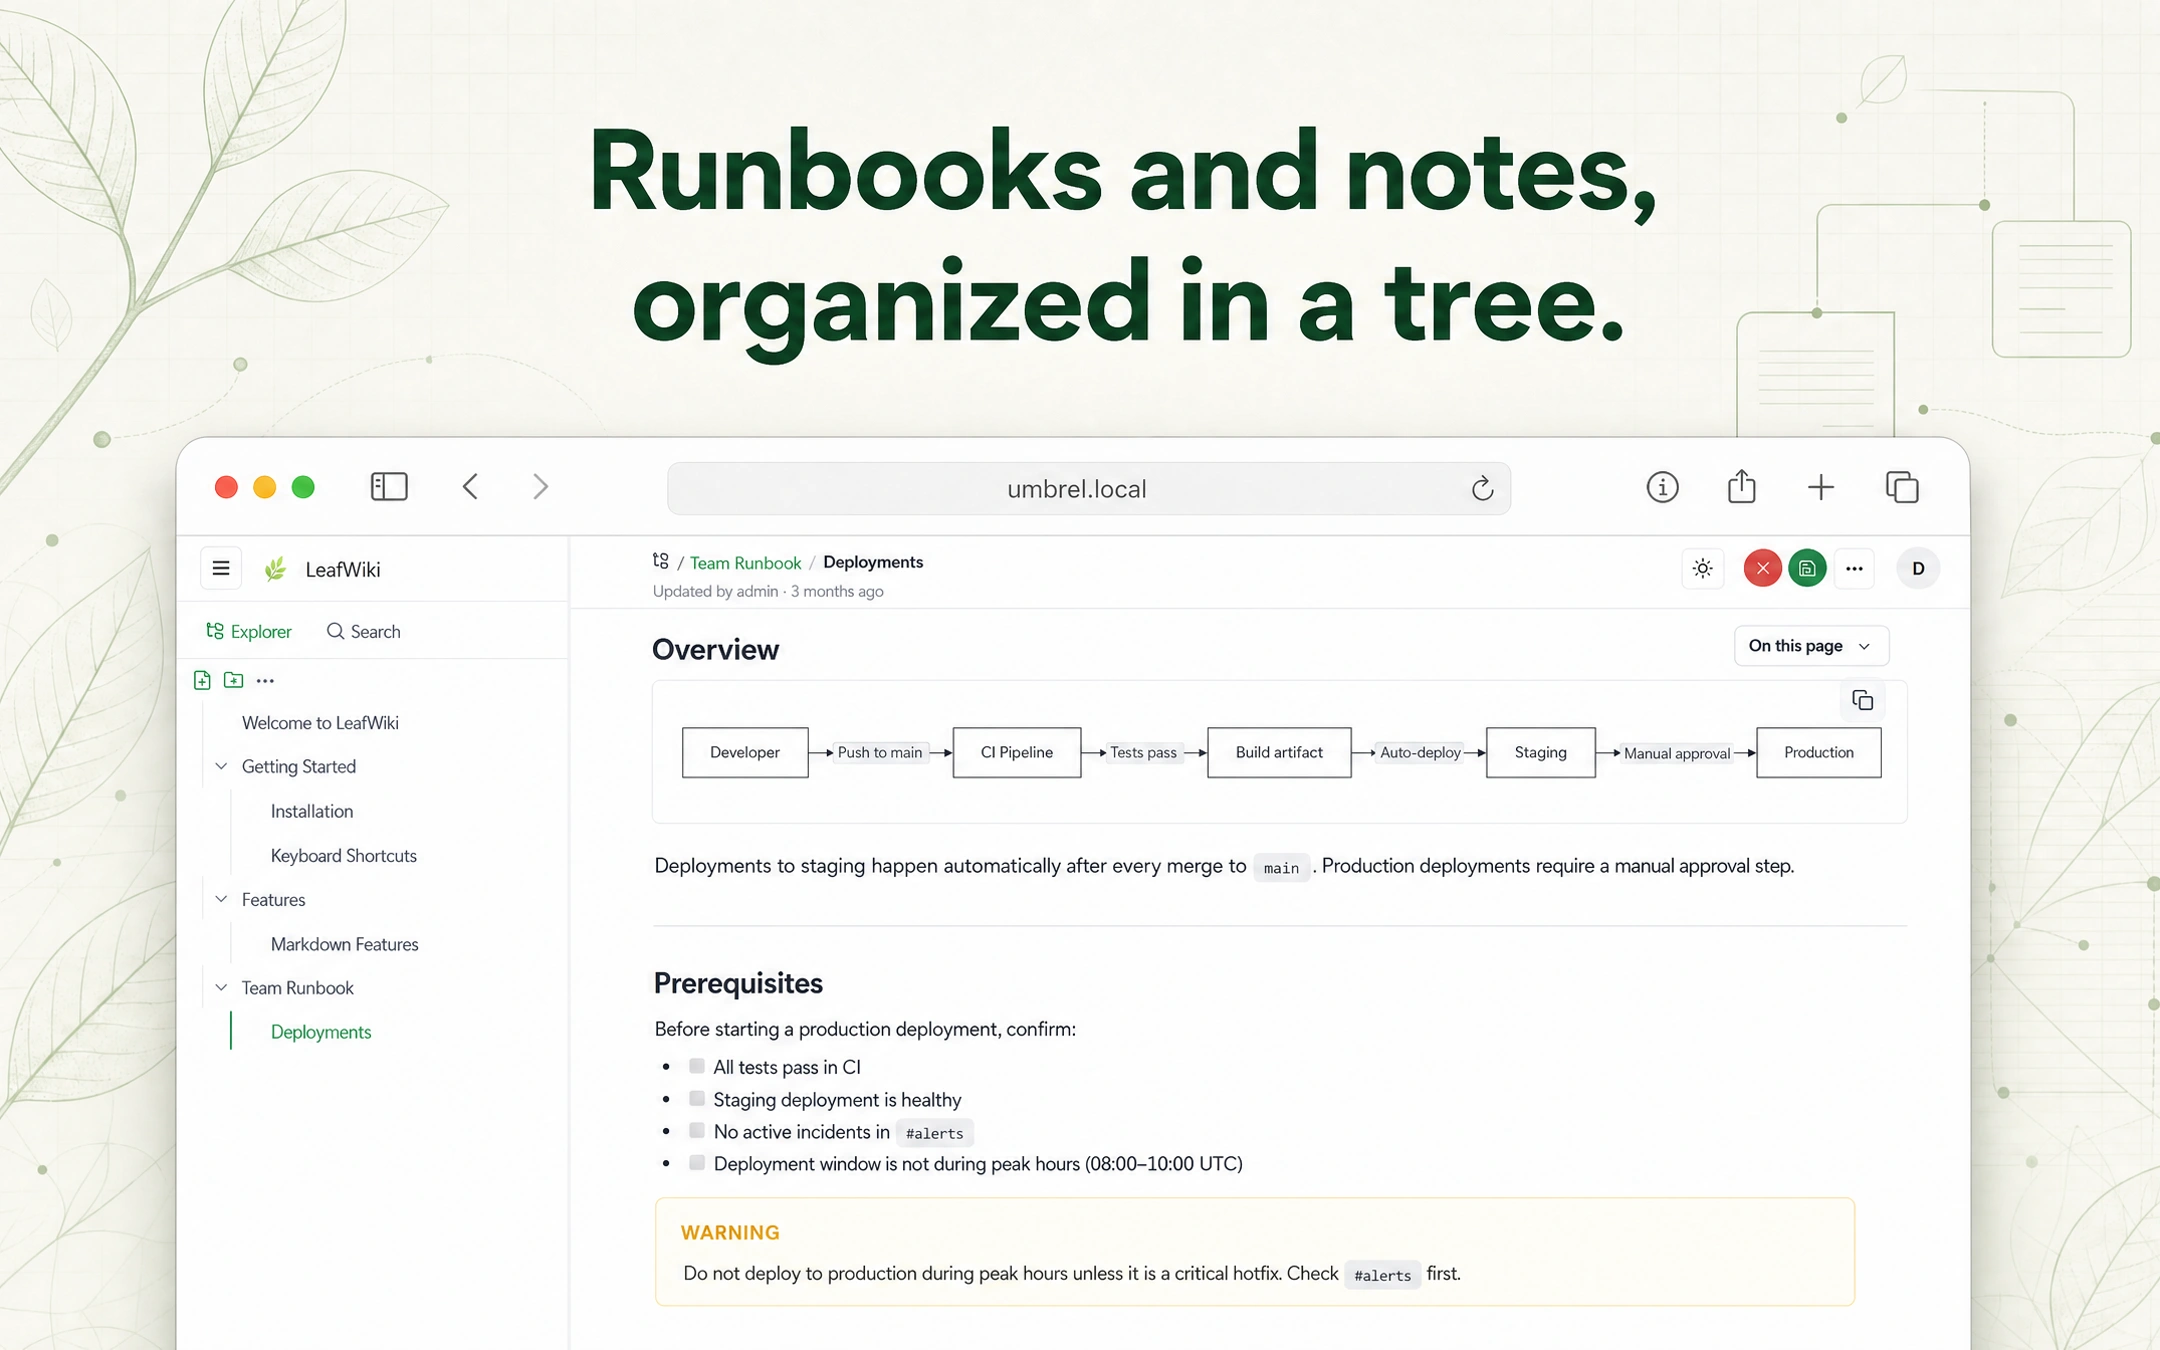The image size is (2160, 1350).
Task: Click the LeafWiki app name
Action: (342, 569)
